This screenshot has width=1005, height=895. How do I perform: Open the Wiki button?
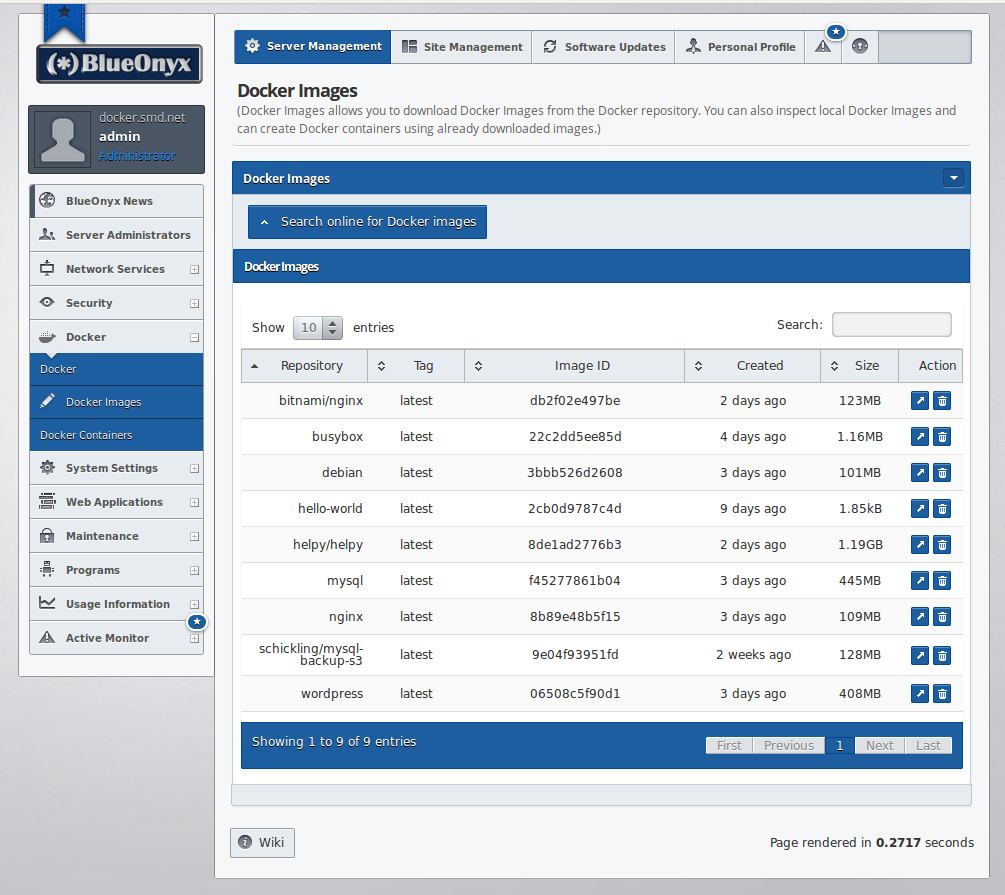click(x=263, y=842)
